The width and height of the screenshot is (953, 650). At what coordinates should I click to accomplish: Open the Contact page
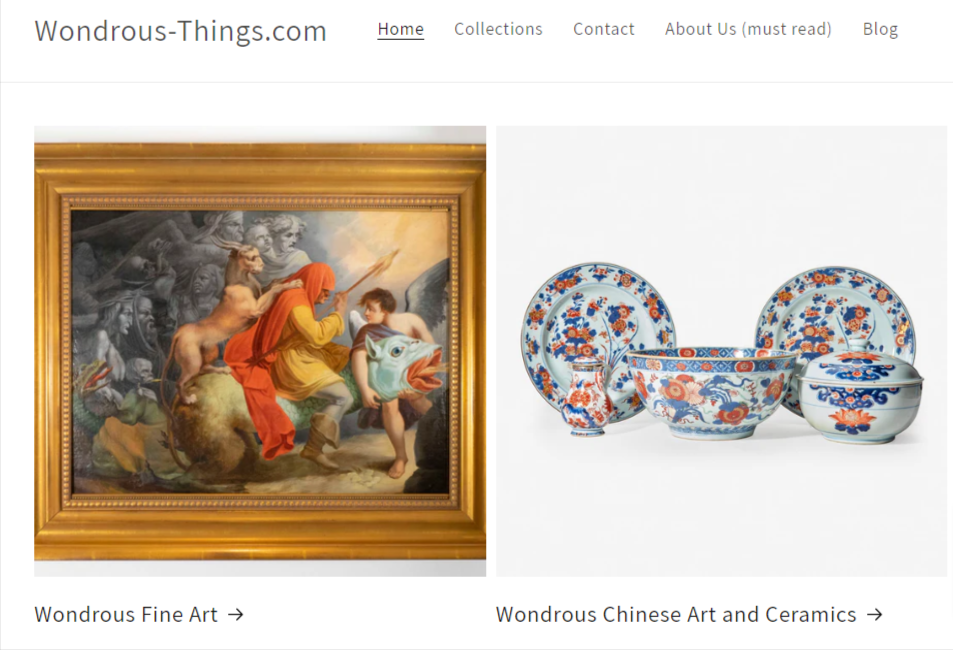604,29
